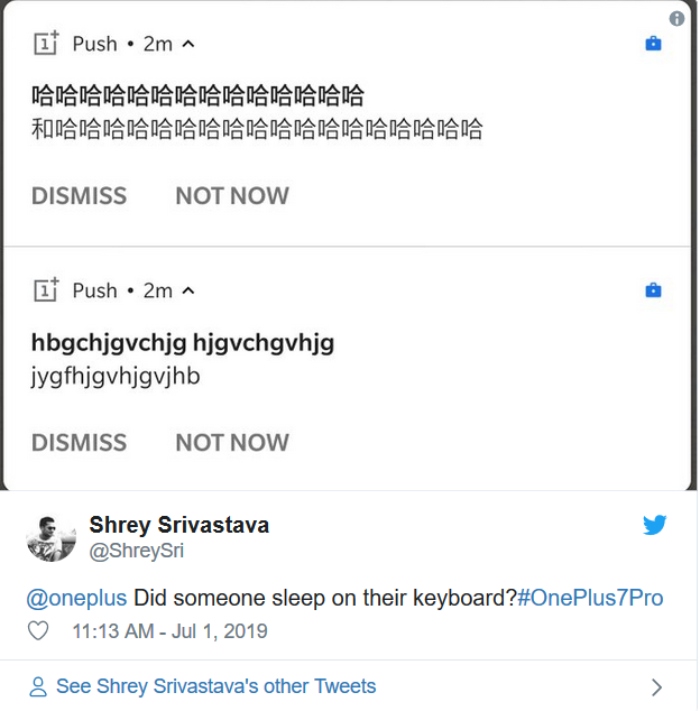Click the Twitter bird logo
Screen dimensions: 700x711
655,525
